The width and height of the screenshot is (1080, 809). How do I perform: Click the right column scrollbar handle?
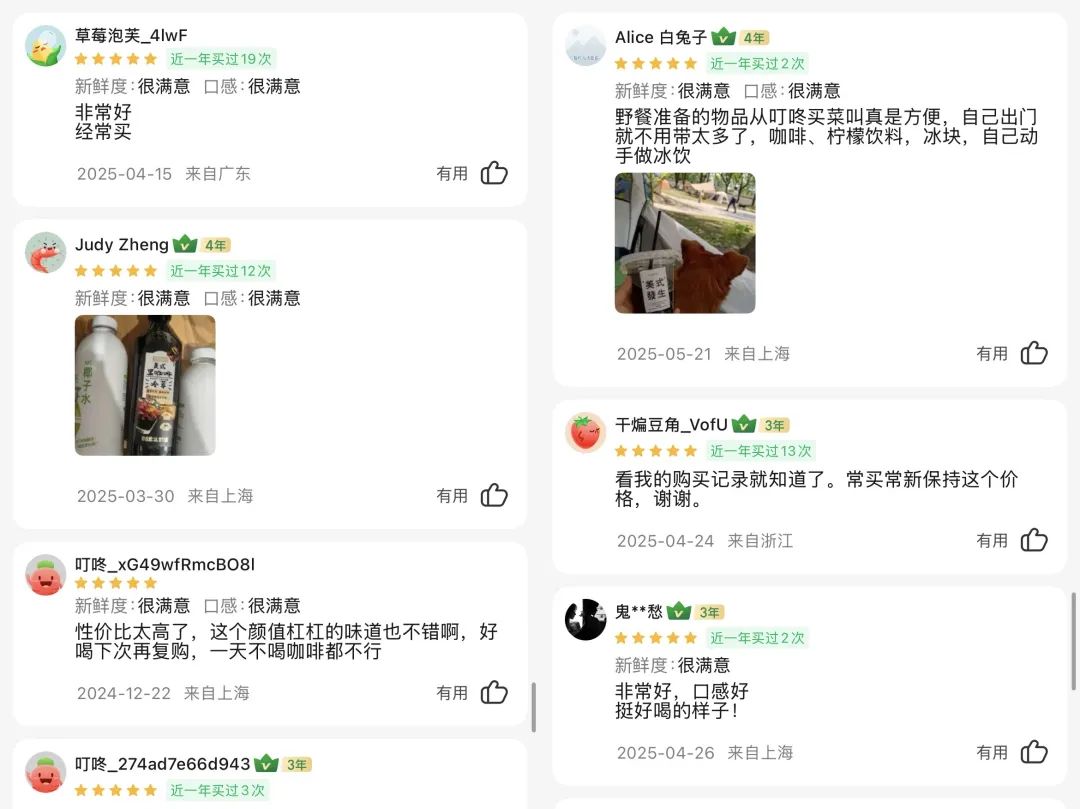(1073, 641)
